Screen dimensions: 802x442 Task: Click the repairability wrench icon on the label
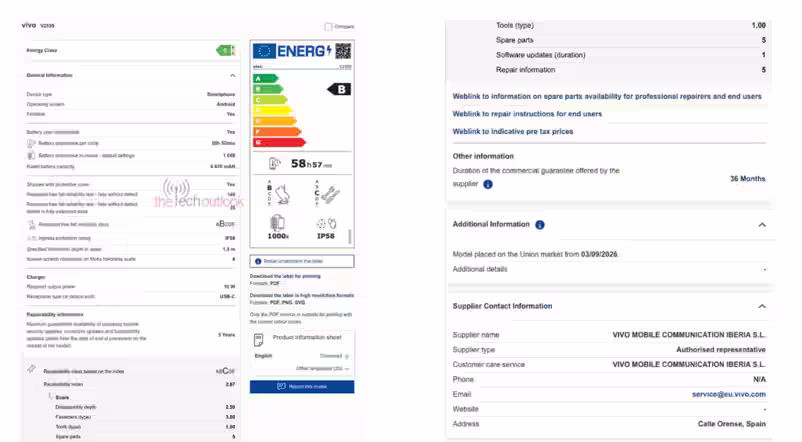[330, 194]
